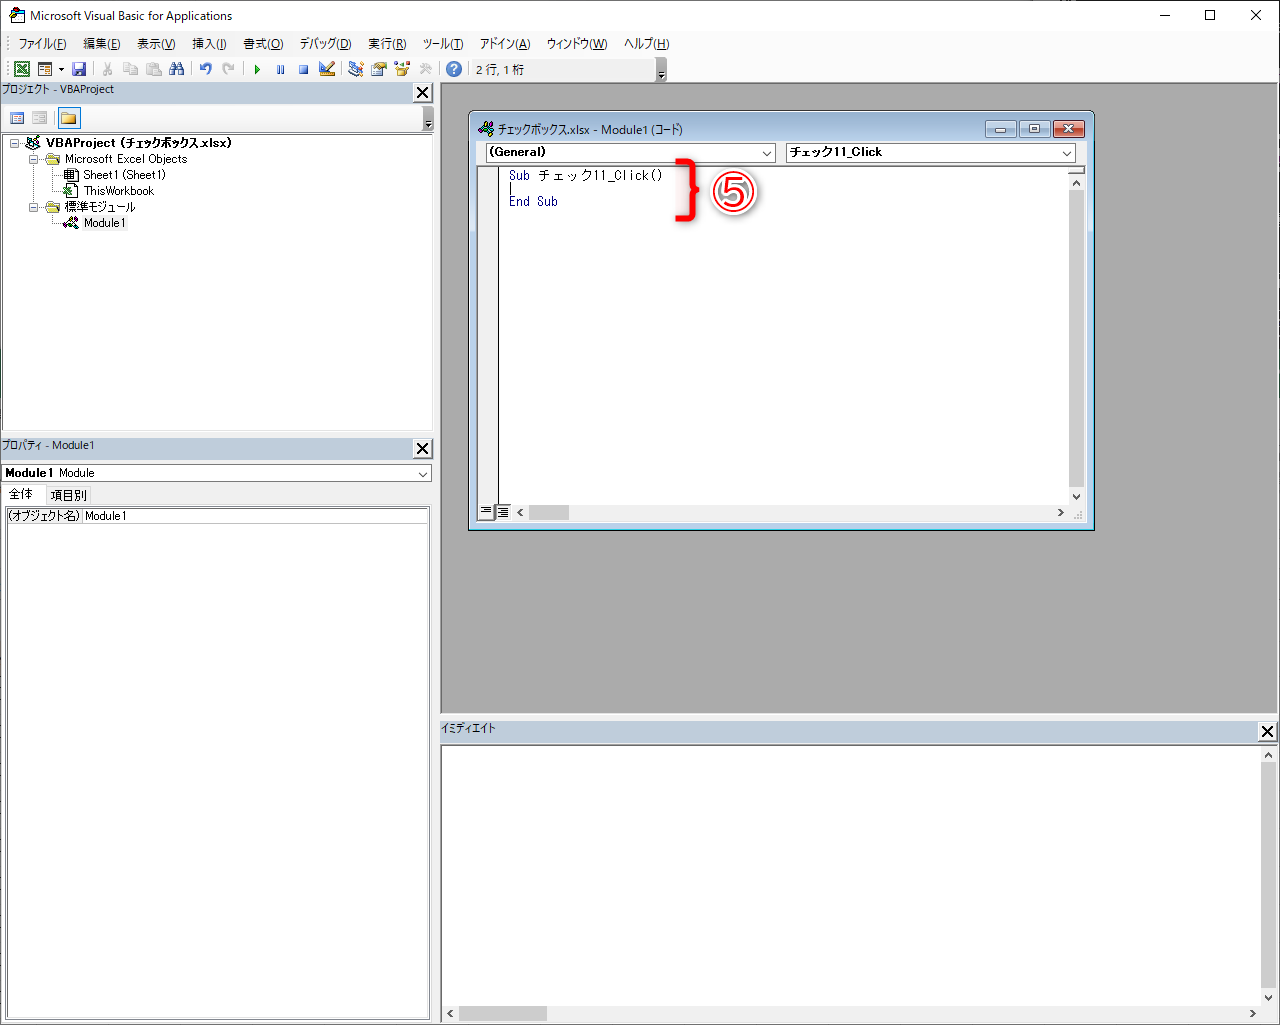Click the green Run Sub play icon
1280x1025 pixels.
(x=257, y=69)
